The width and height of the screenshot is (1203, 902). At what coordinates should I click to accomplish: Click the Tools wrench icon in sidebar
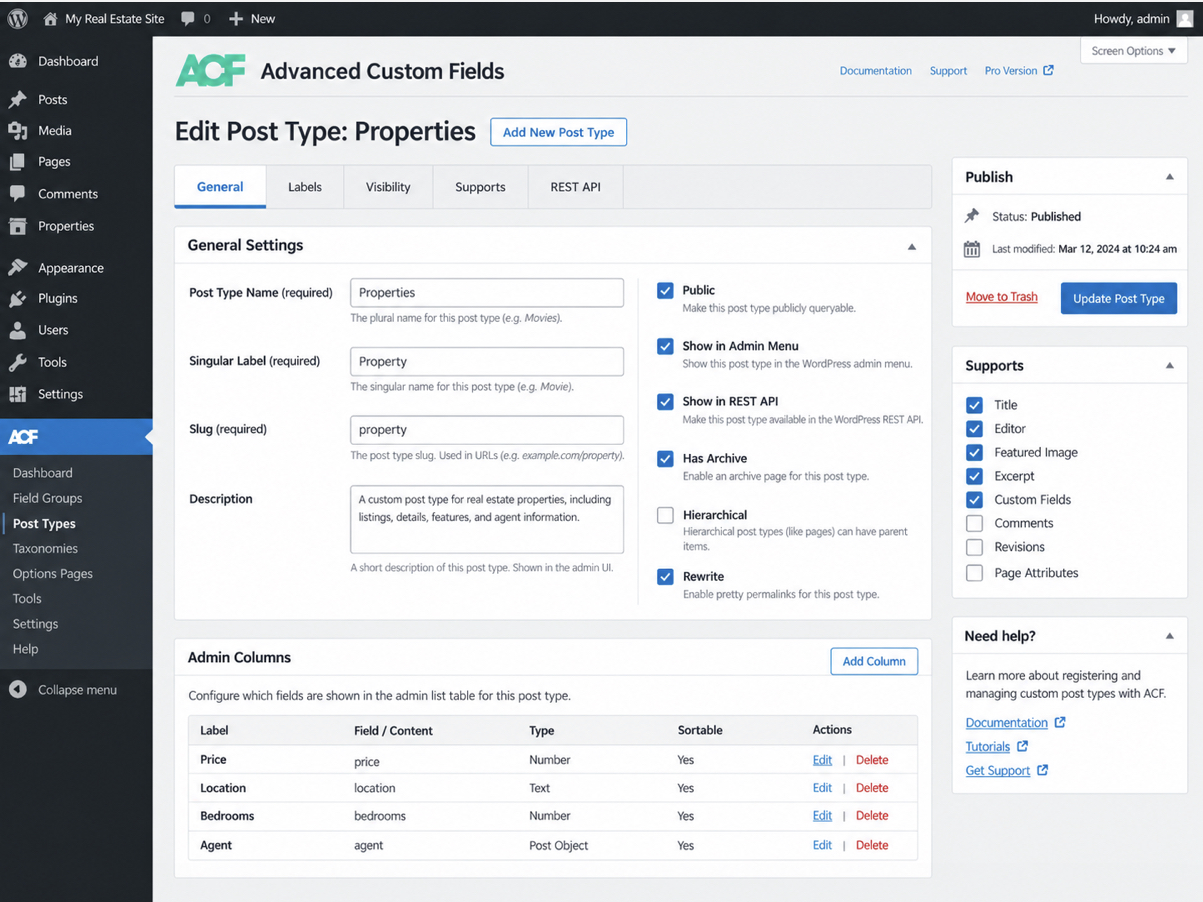18,362
